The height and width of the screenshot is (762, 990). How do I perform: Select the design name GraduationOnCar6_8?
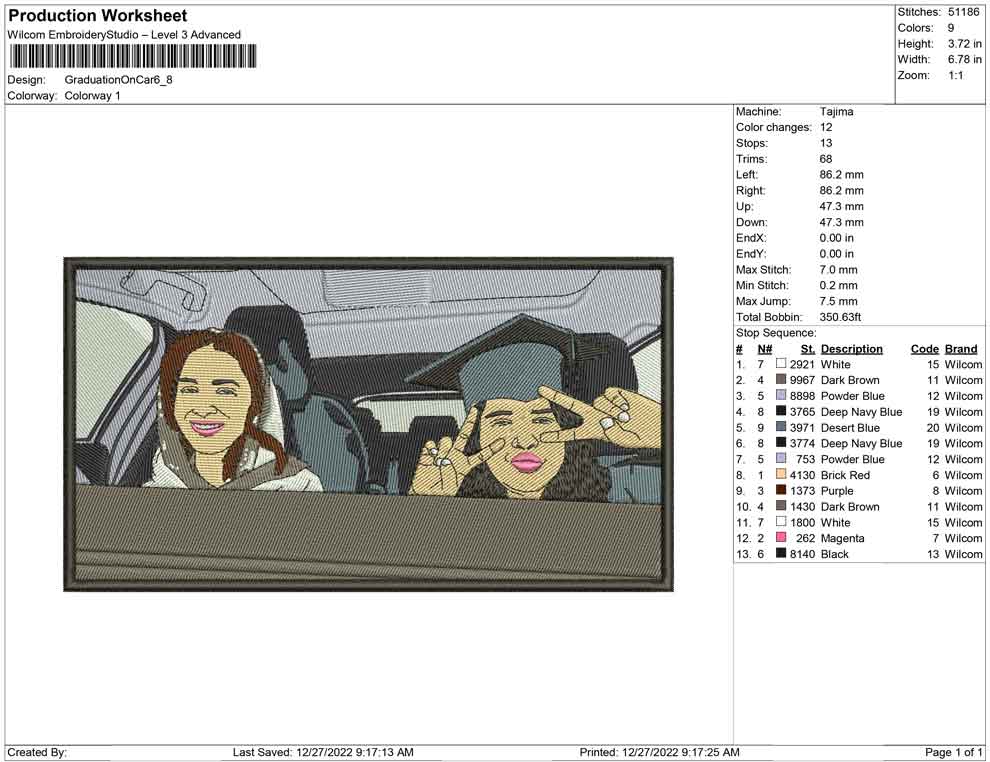(117, 80)
